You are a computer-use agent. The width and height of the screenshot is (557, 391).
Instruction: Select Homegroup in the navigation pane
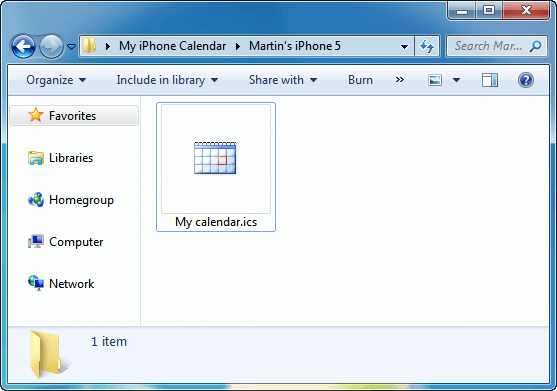(81, 200)
